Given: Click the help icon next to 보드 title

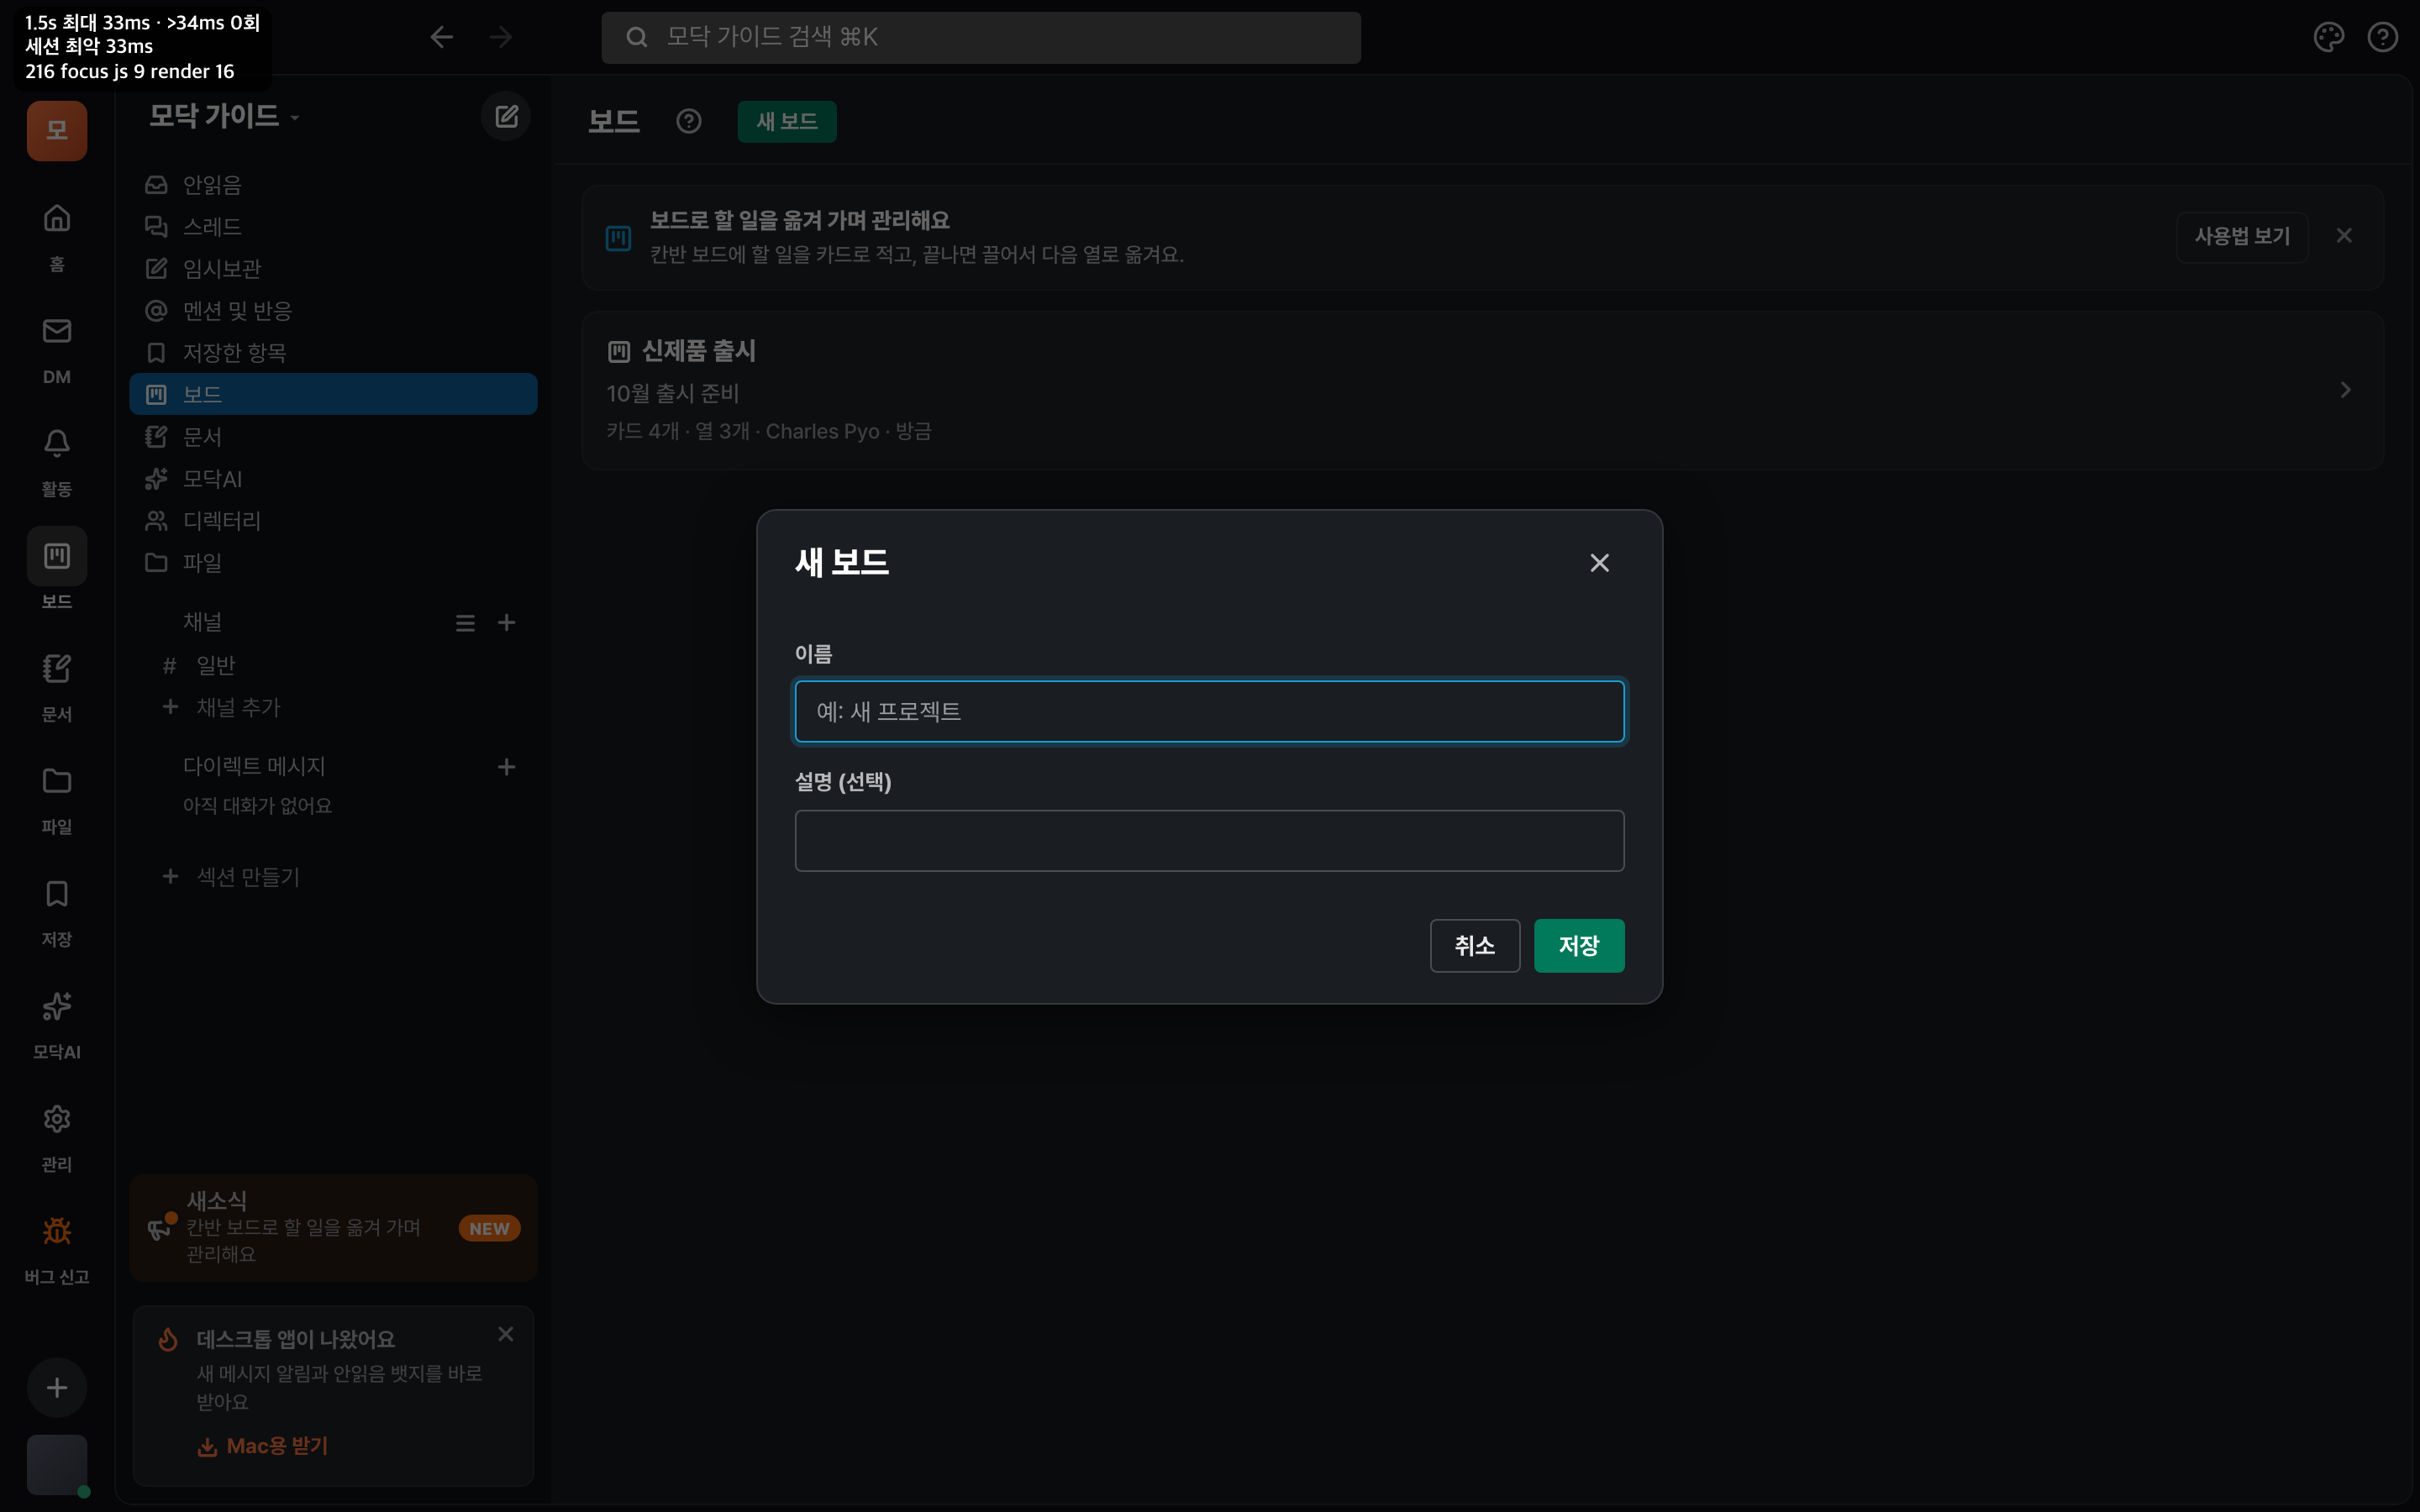Looking at the screenshot, I should coord(689,121).
